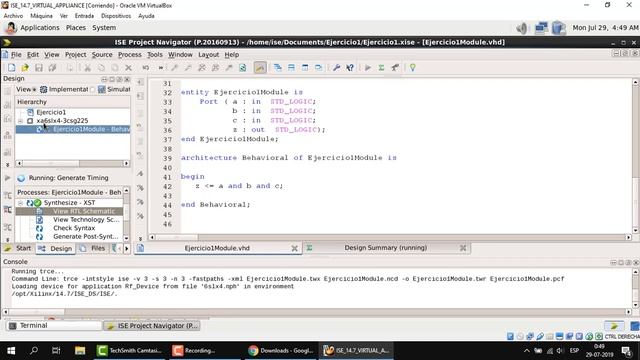The width and height of the screenshot is (640, 360).
Task: Click the Run process play icon
Action: tap(368, 68)
